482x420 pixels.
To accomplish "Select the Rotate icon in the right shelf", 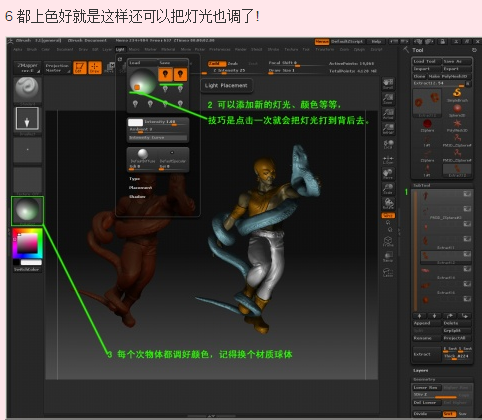I will pyautogui.click(x=388, y=203).
